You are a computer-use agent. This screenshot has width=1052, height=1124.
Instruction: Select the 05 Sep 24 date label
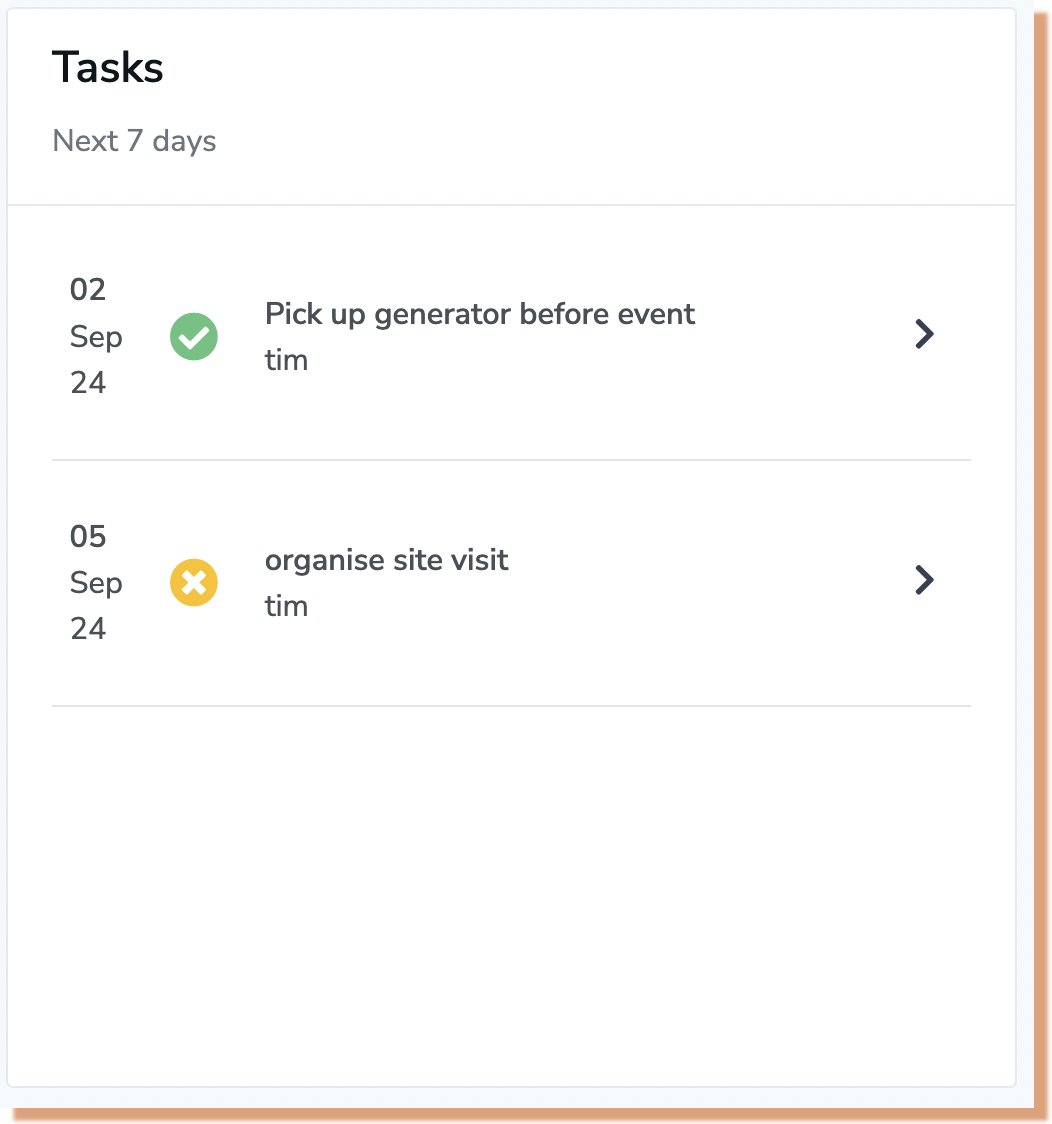[x=96, y=582]
